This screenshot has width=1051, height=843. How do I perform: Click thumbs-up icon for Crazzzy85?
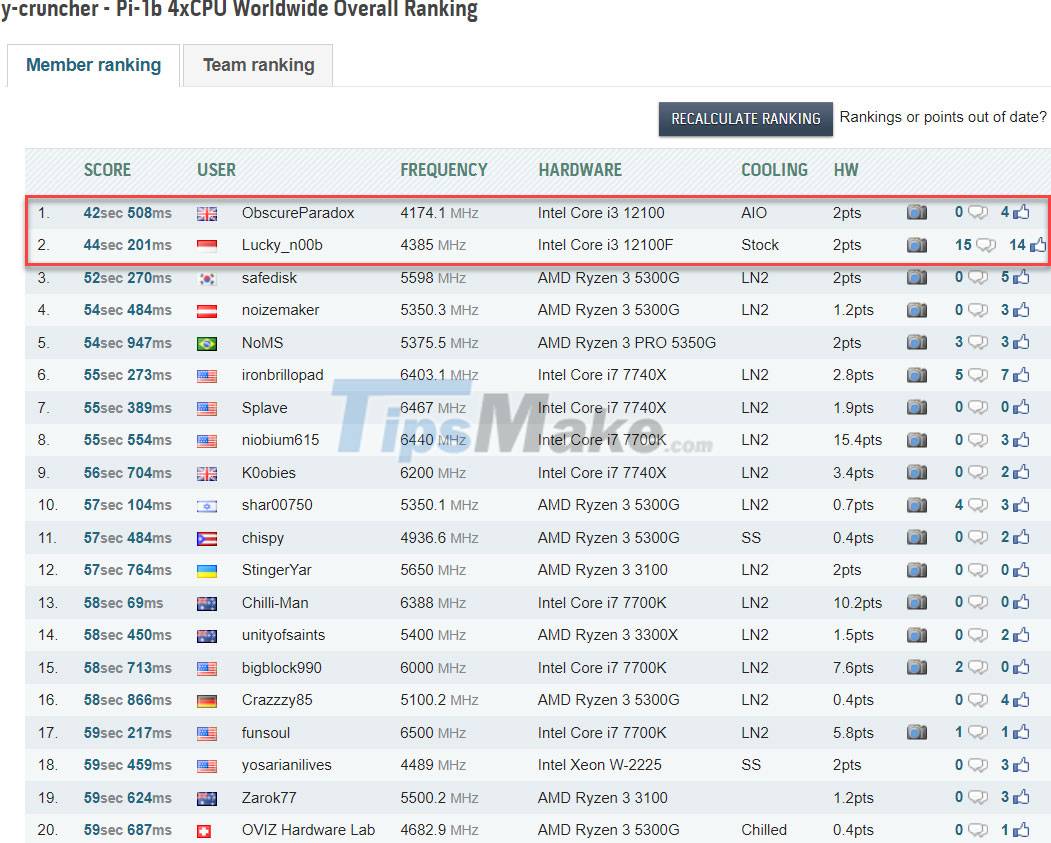(x=1021, y=700)
